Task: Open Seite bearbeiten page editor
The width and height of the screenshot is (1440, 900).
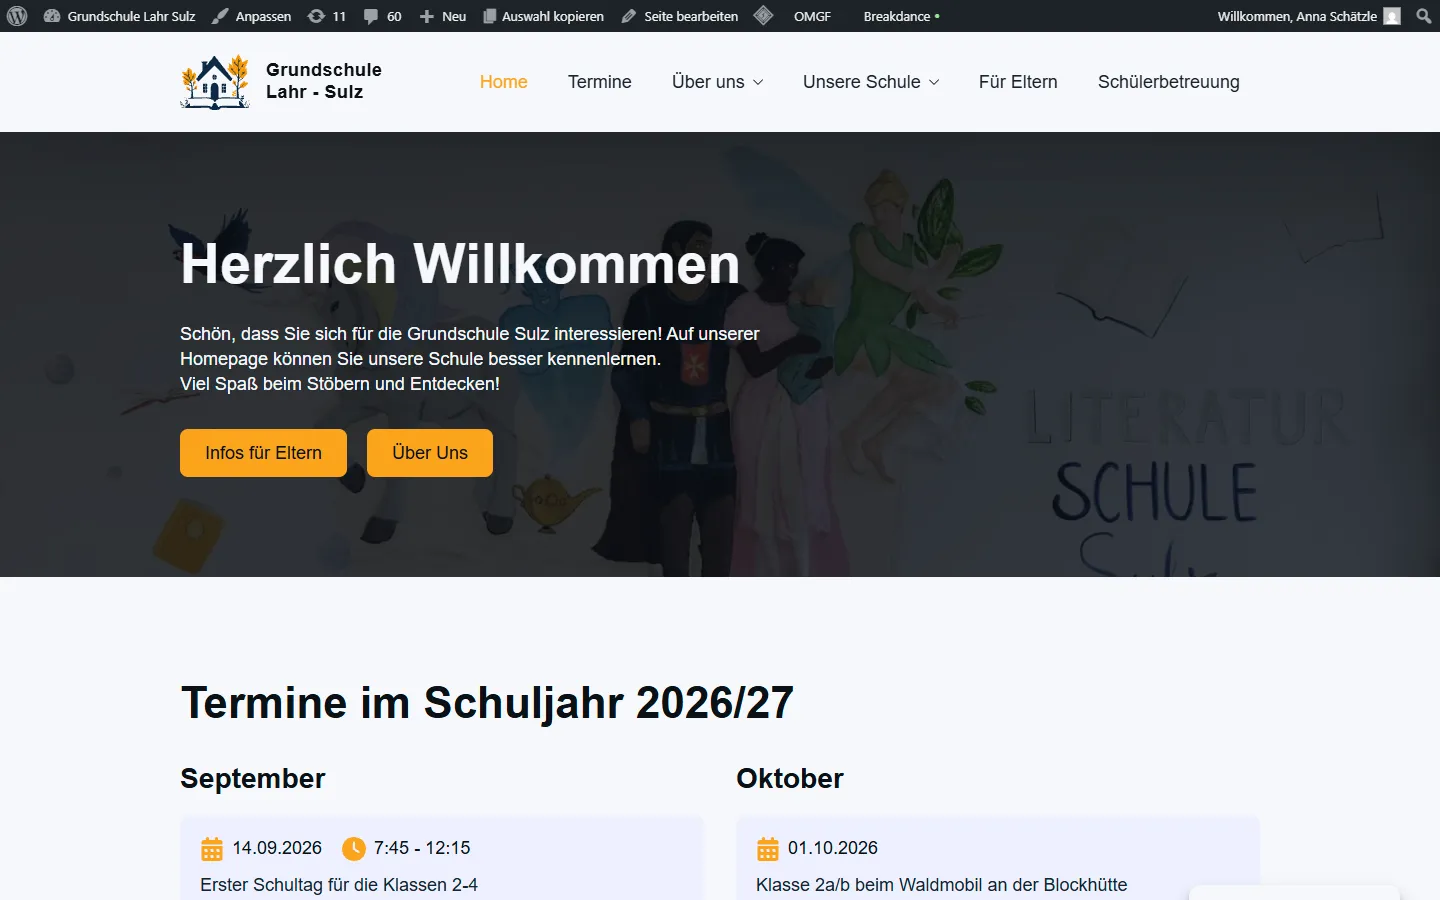Action: [680, 16]
